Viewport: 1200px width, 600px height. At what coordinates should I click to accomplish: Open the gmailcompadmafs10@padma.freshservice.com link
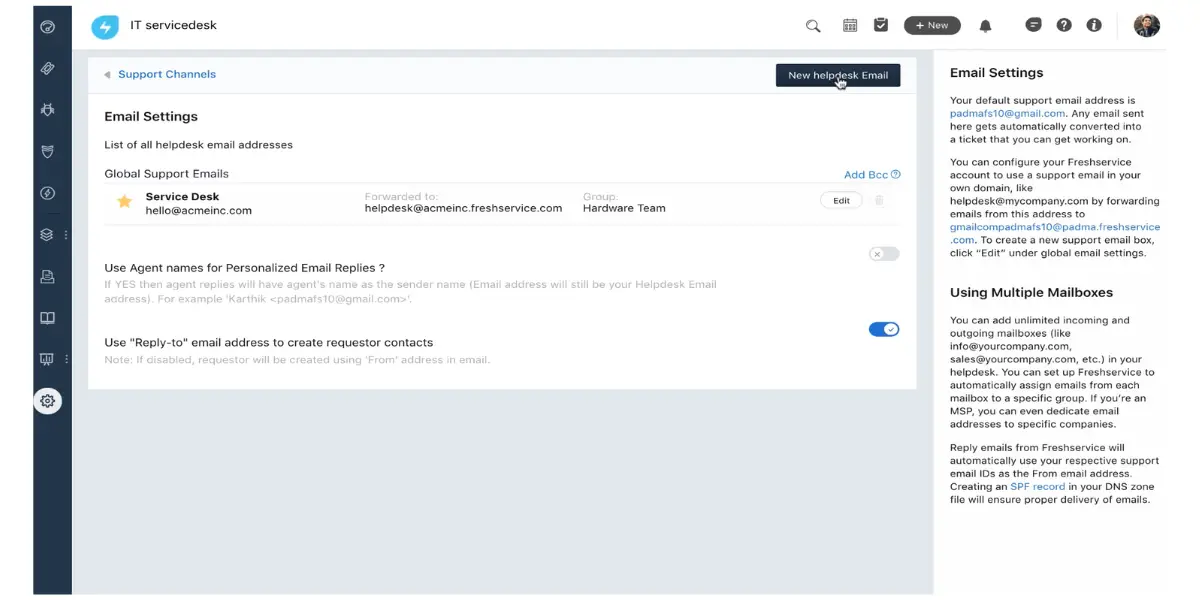[x=1055, y=233]
